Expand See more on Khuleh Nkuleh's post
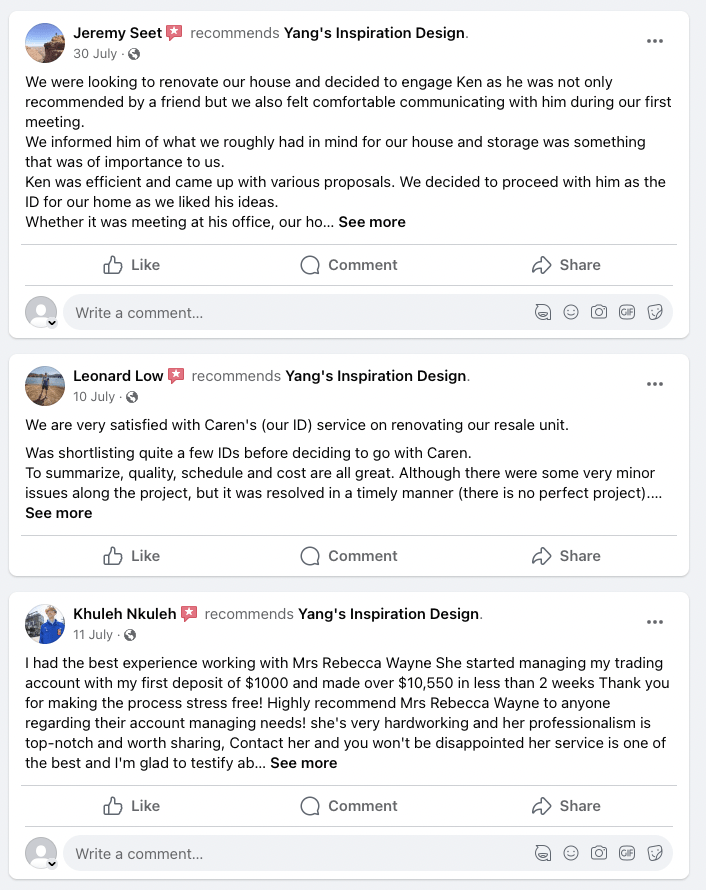This screenshot has height=890, width=706. pyautogui.click(x=303, y=763)
